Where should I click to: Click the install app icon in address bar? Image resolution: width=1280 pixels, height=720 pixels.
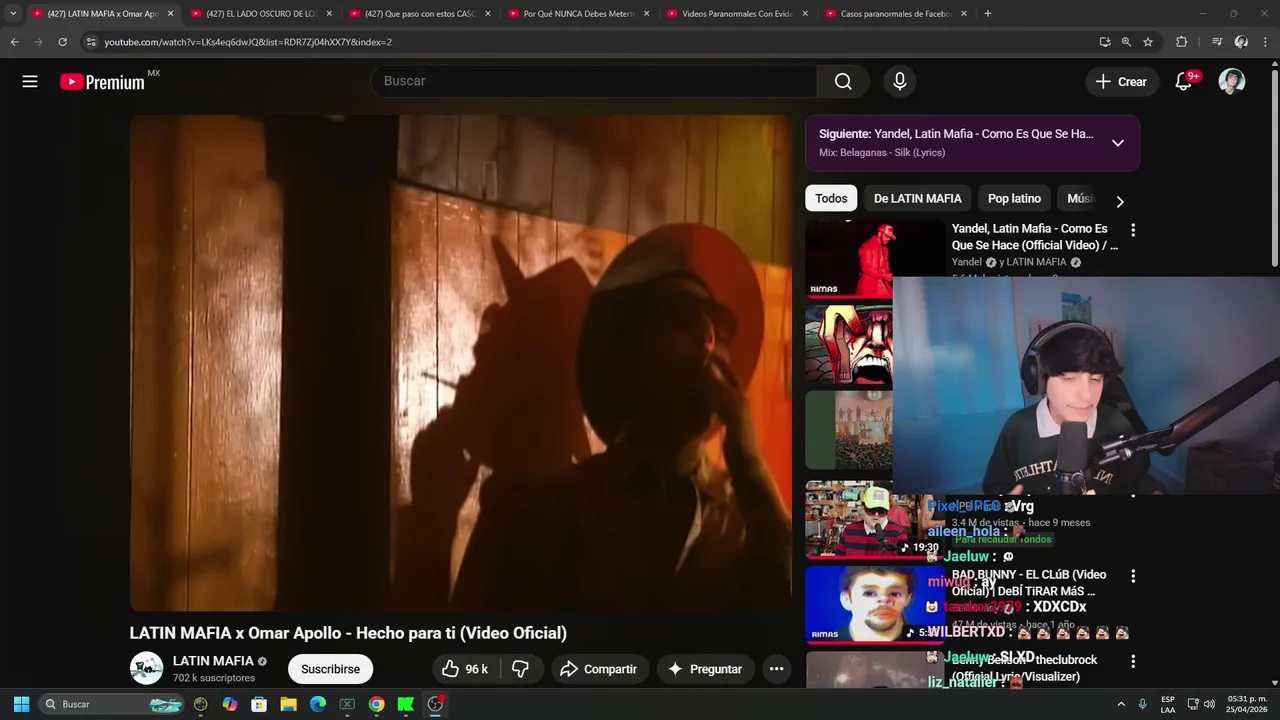[x=1104, y=42]
